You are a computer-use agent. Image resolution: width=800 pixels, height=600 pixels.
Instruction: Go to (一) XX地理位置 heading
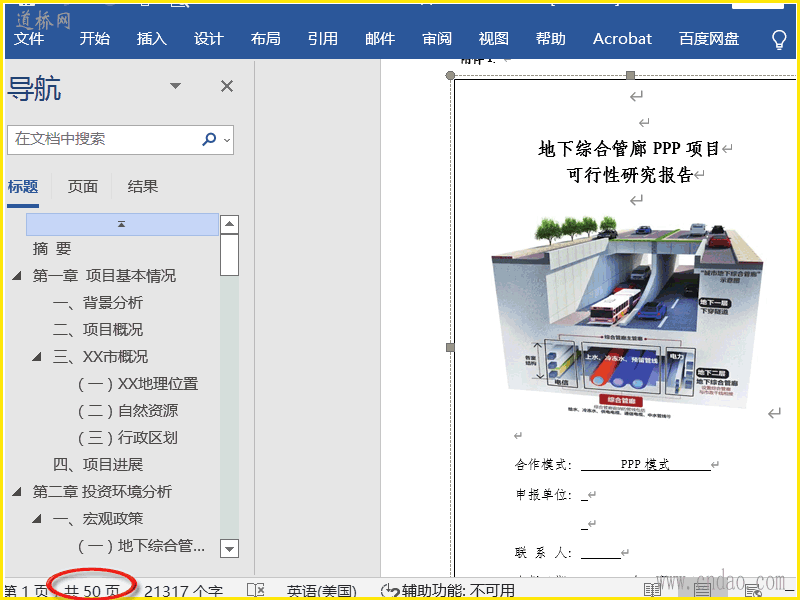click(x=138, y=384)
